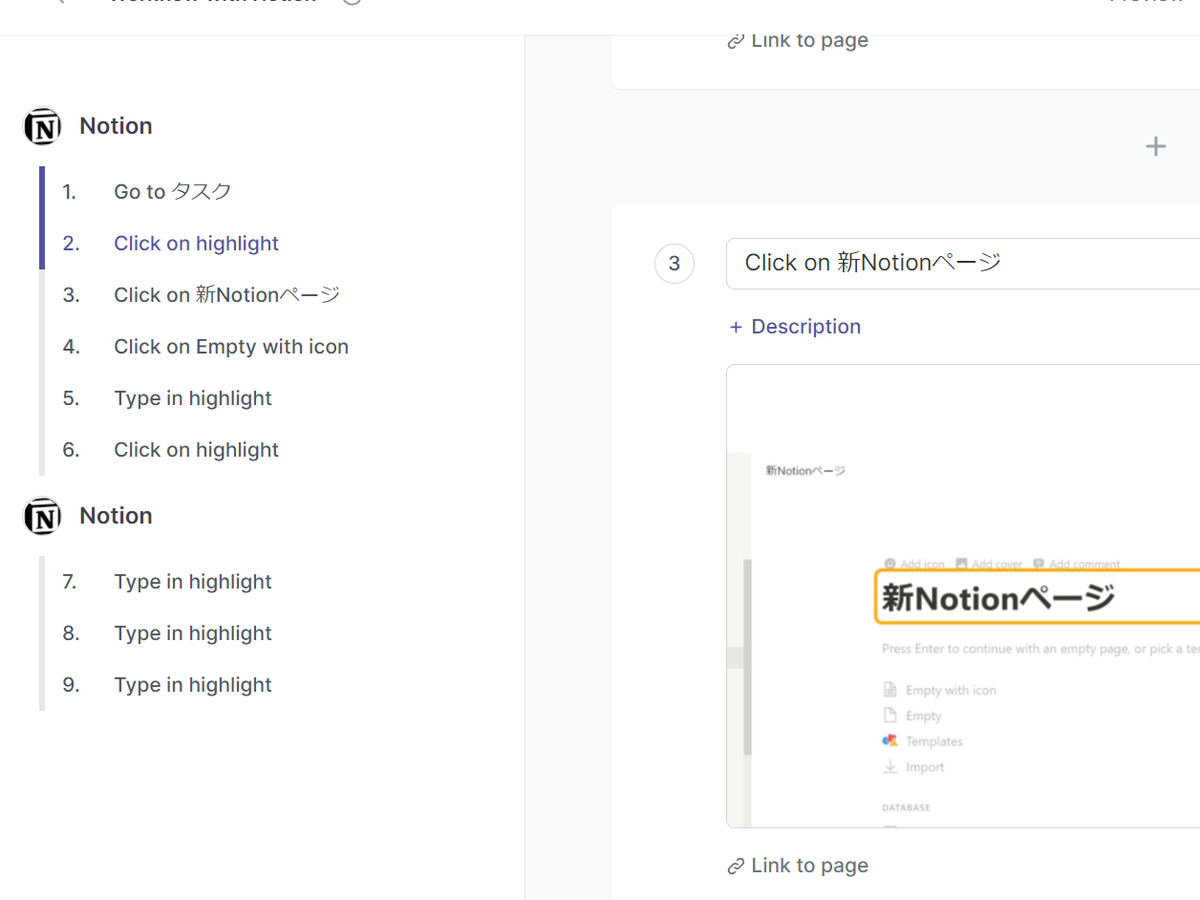Select step 6 'Click on highlight'
This screenshot has width=1200, height=900.
pyautogui.click(x=196, y=450)
